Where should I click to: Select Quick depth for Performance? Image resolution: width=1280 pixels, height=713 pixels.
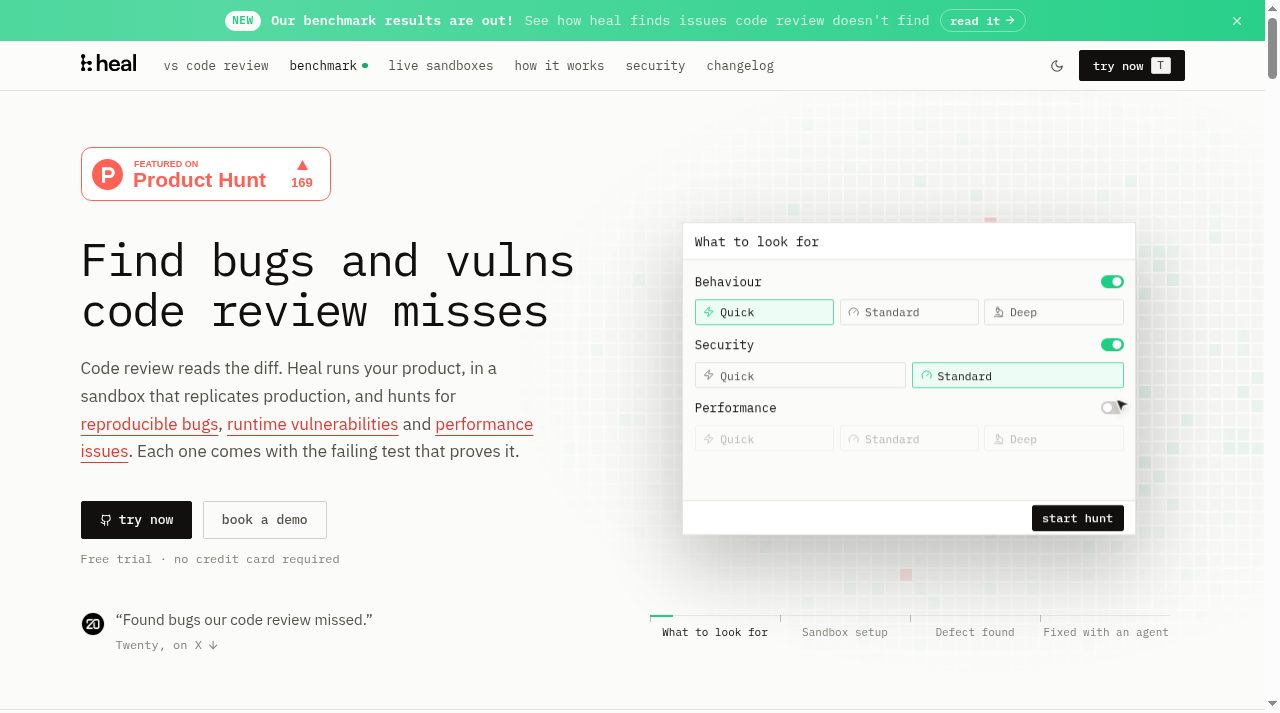click(x=764, y=439)
